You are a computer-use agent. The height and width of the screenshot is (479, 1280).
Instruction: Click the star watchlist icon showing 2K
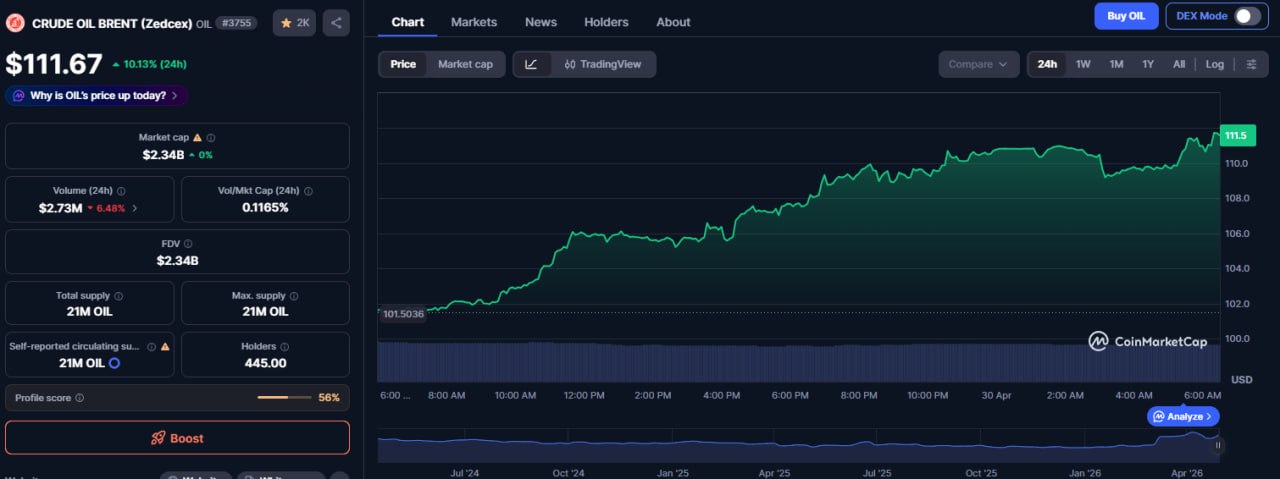295,22
